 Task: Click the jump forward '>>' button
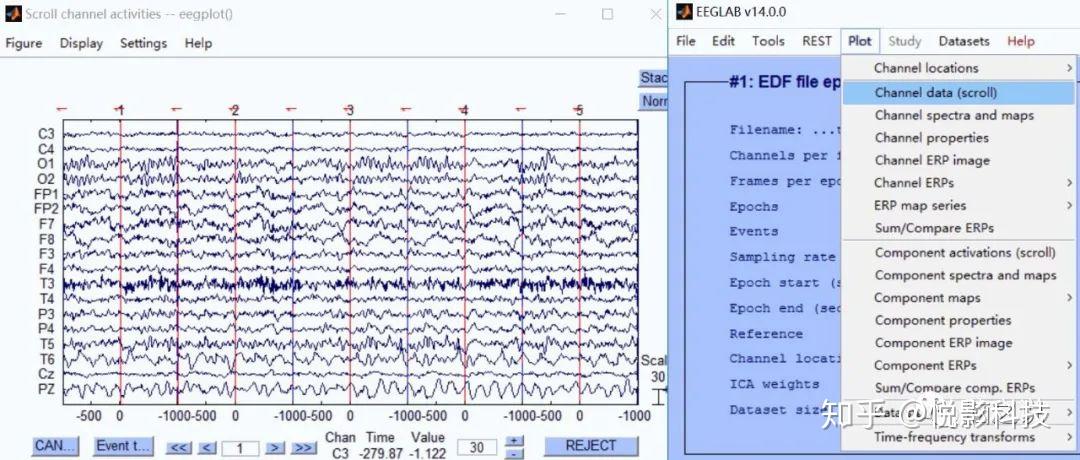pos(304,448)
